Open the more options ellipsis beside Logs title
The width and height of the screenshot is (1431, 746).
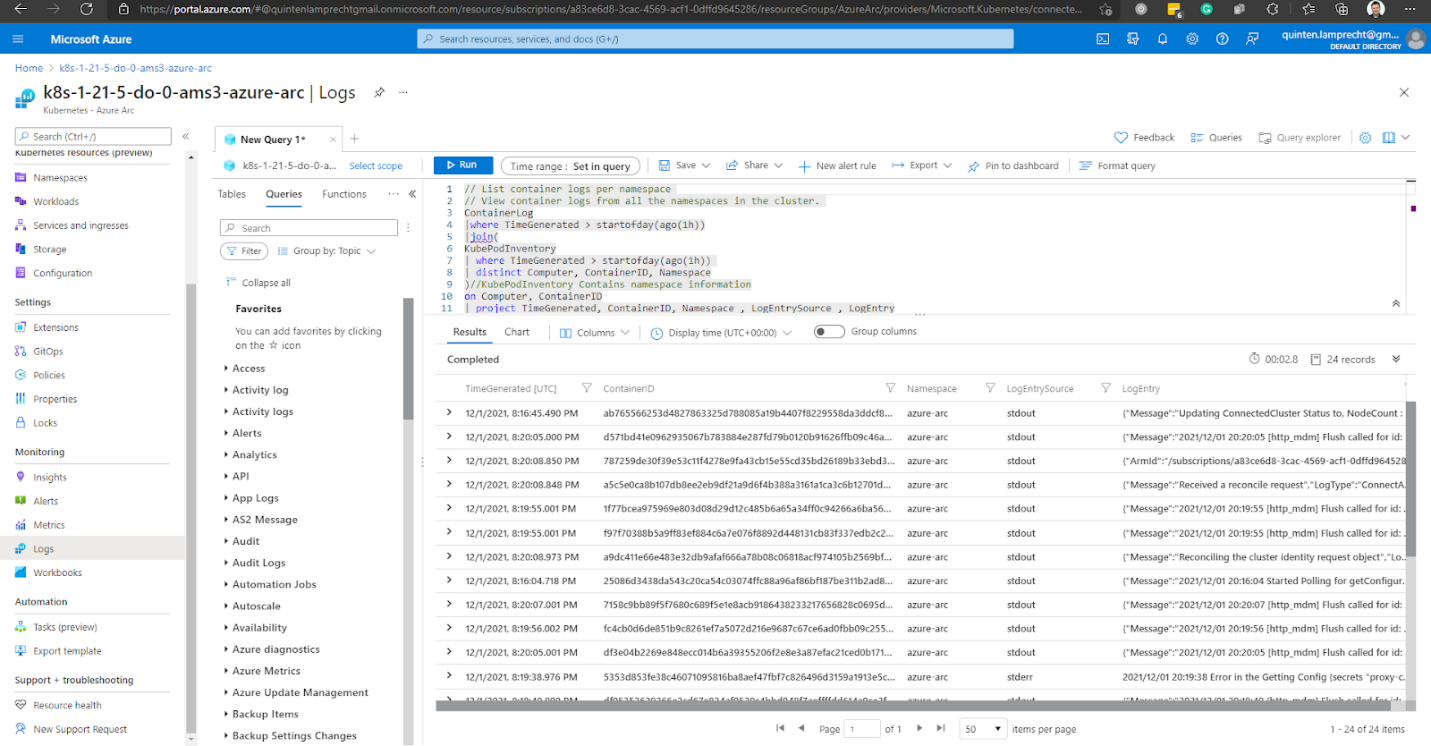coord(404,92)
